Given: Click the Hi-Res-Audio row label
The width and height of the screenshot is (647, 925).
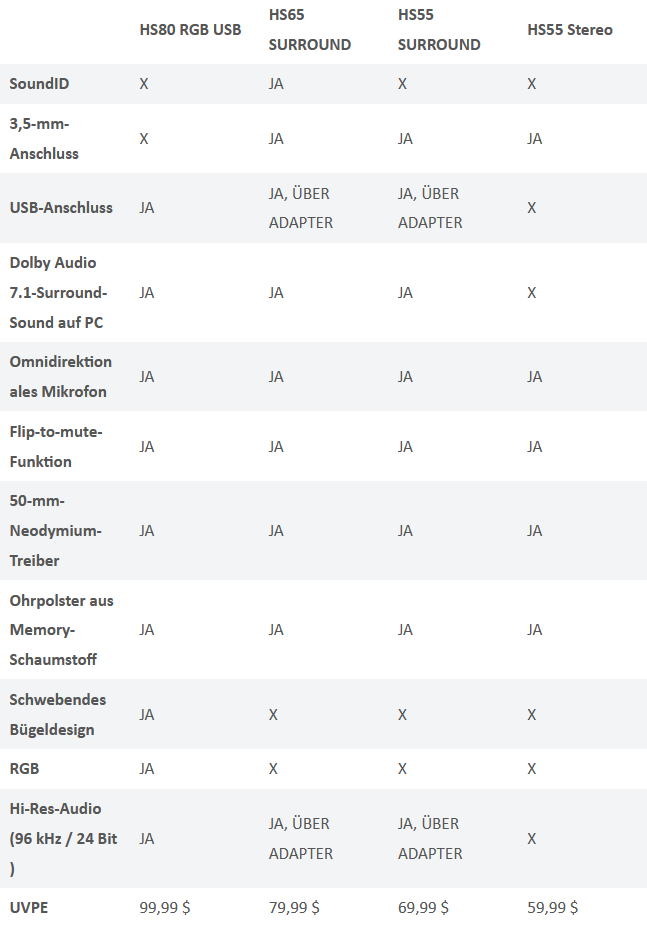Looking at the screenshot, I should tap(63, 838).
